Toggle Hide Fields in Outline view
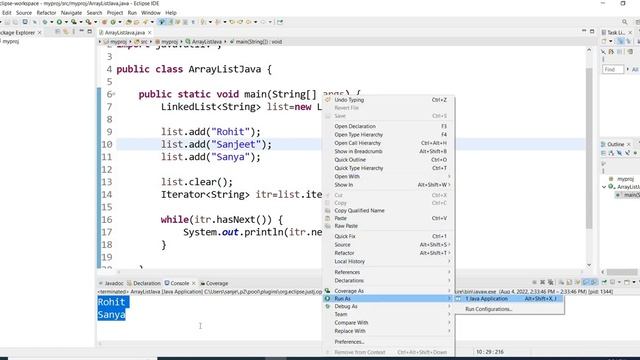The image size is (640, 360). (619, 153)
